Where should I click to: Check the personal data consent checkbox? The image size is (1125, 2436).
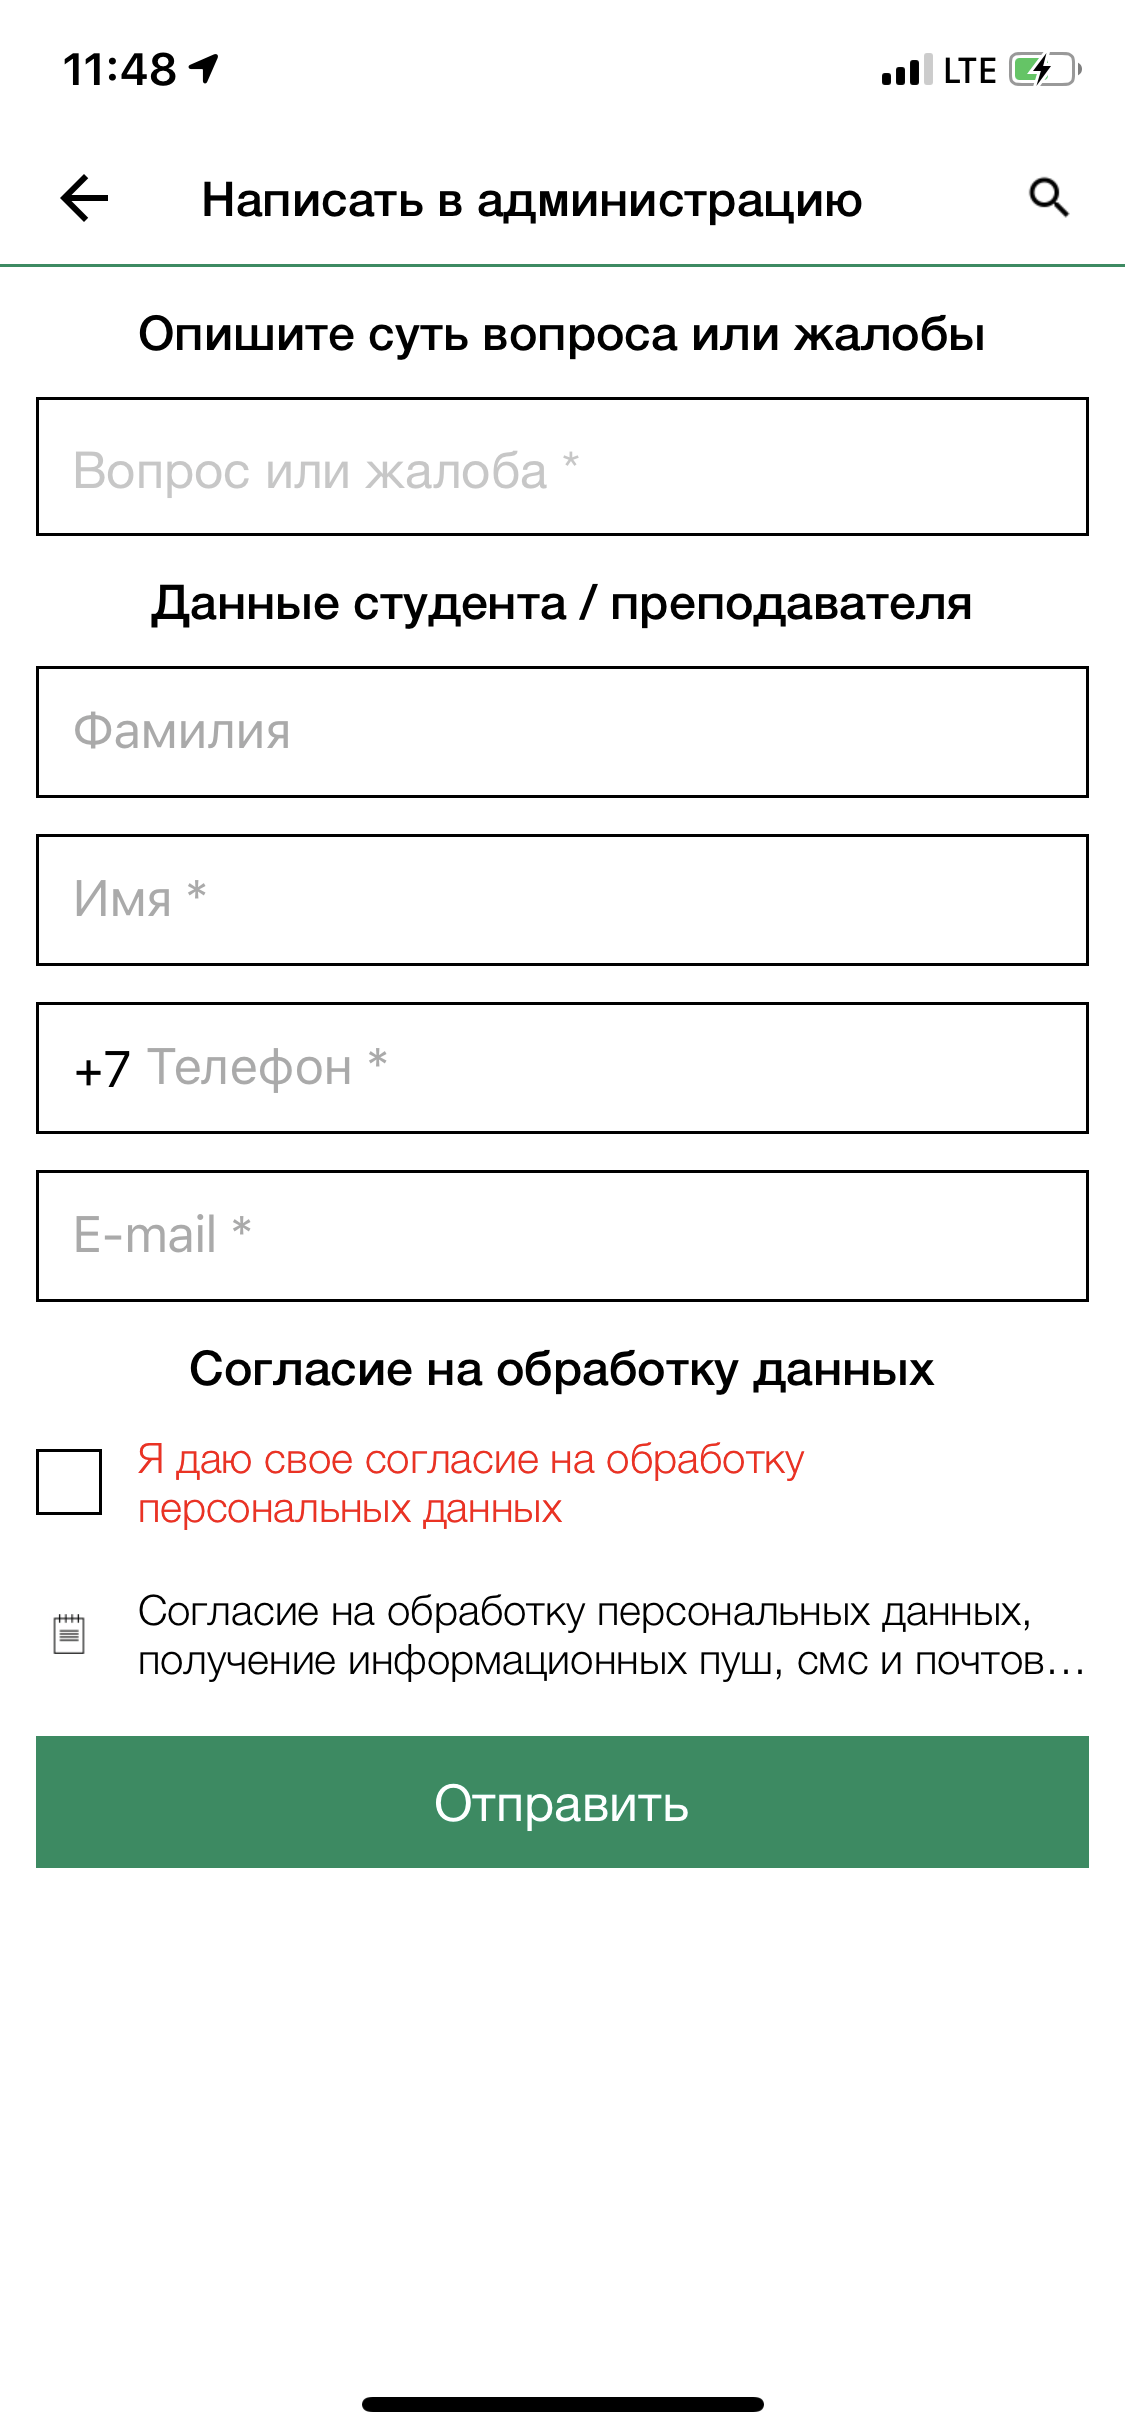tap(69, 1481)
